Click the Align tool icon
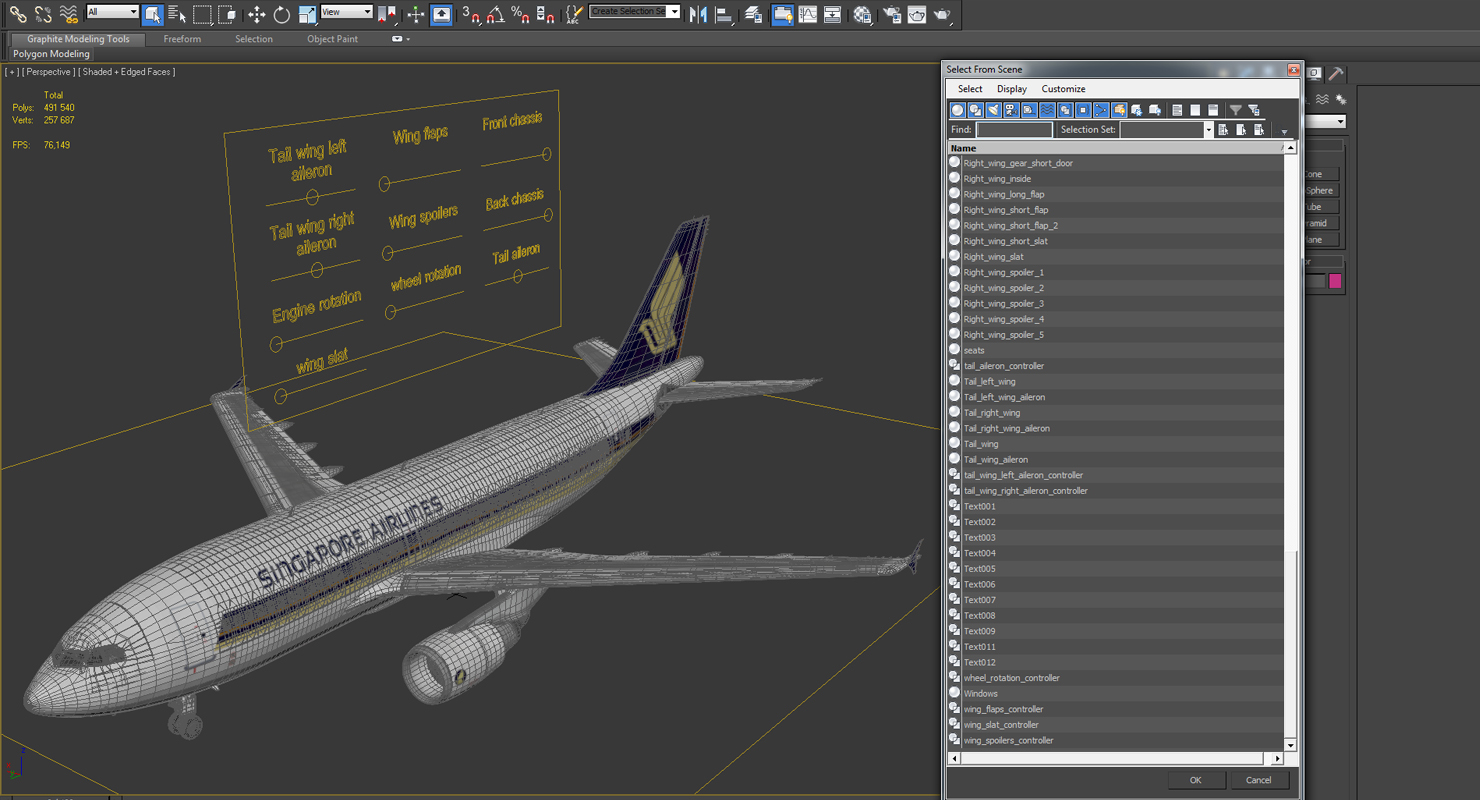This screenshot has height=800, width=1480. [x=724, y=14]
